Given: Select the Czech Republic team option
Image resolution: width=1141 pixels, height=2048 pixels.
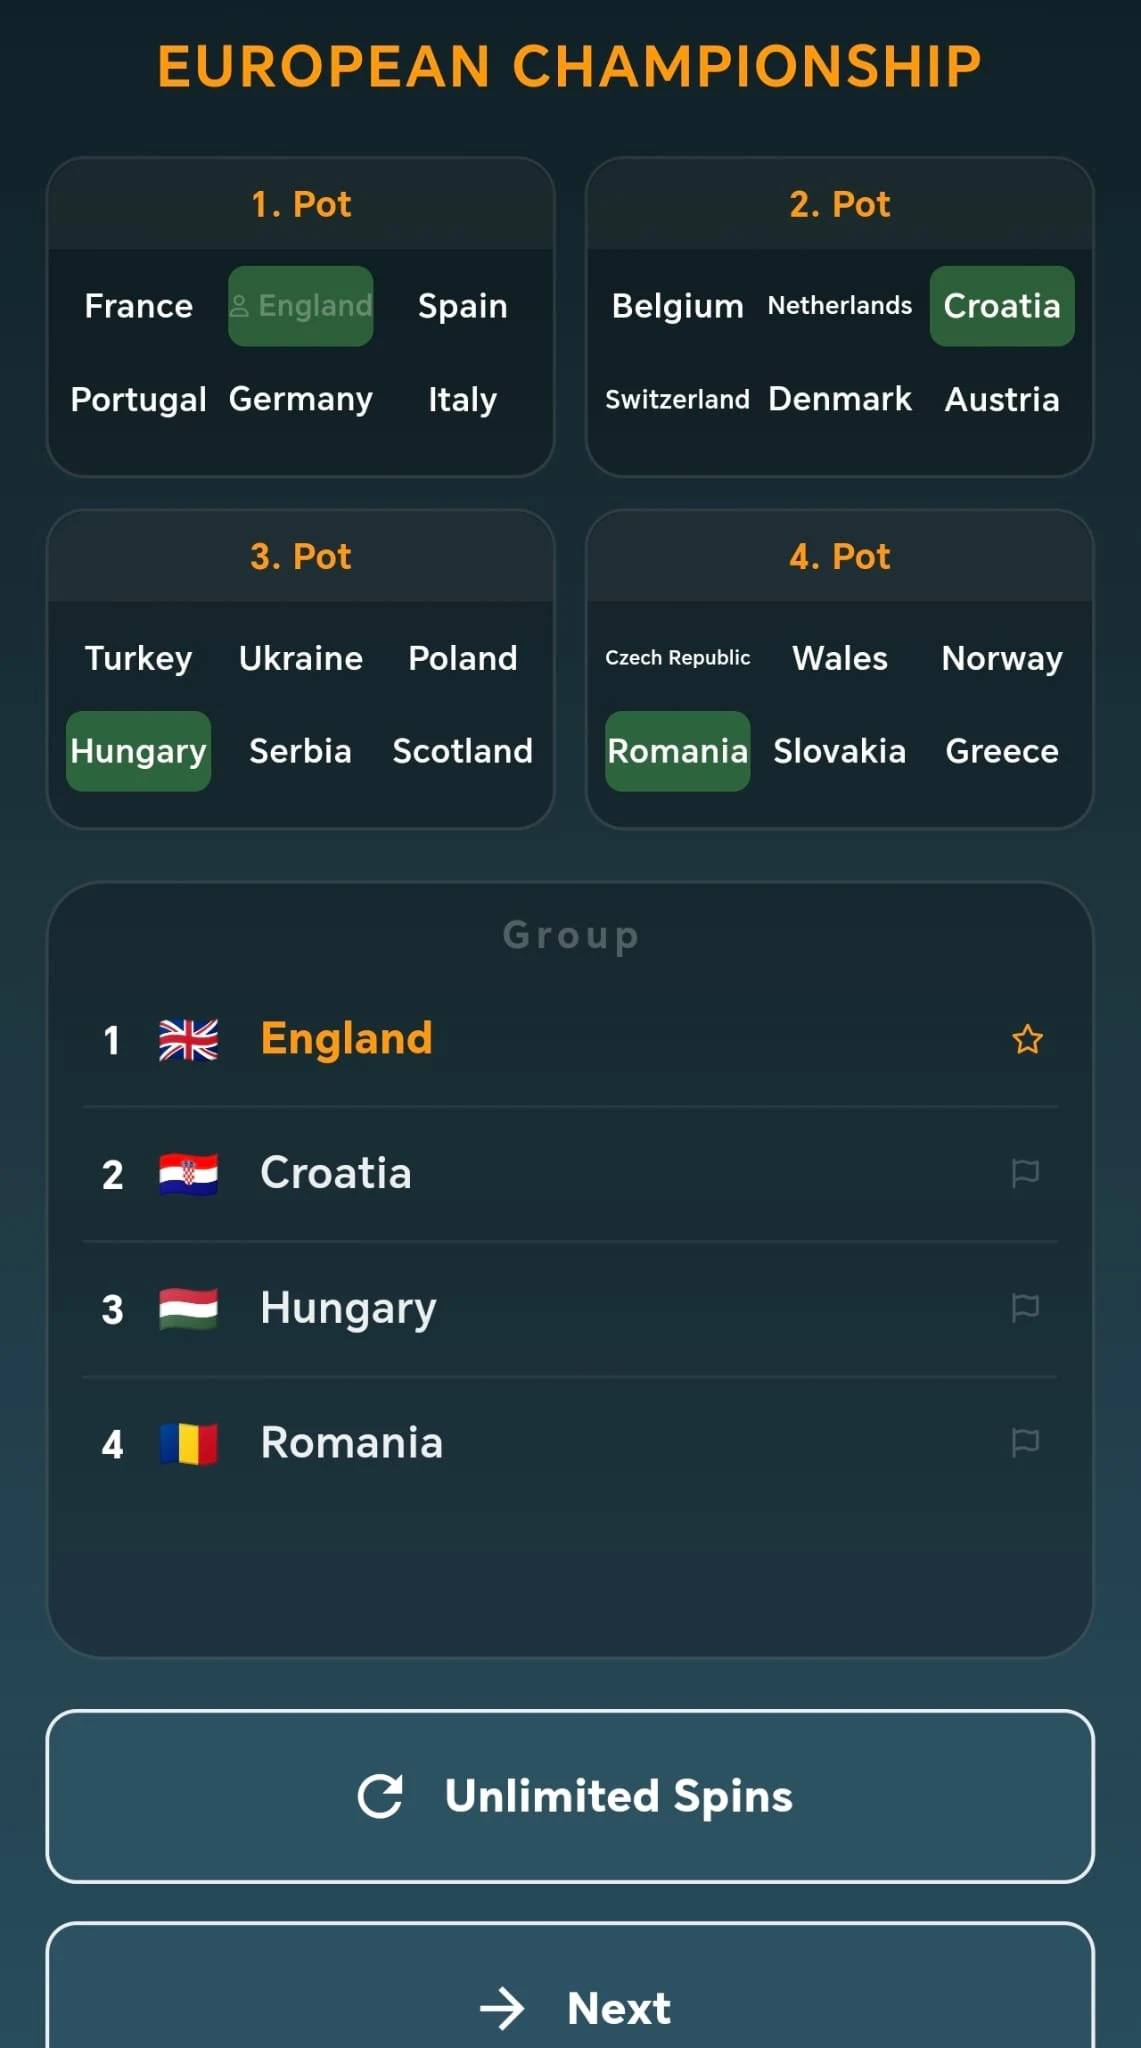Looking at the screenshot, I should coord(677,658).
